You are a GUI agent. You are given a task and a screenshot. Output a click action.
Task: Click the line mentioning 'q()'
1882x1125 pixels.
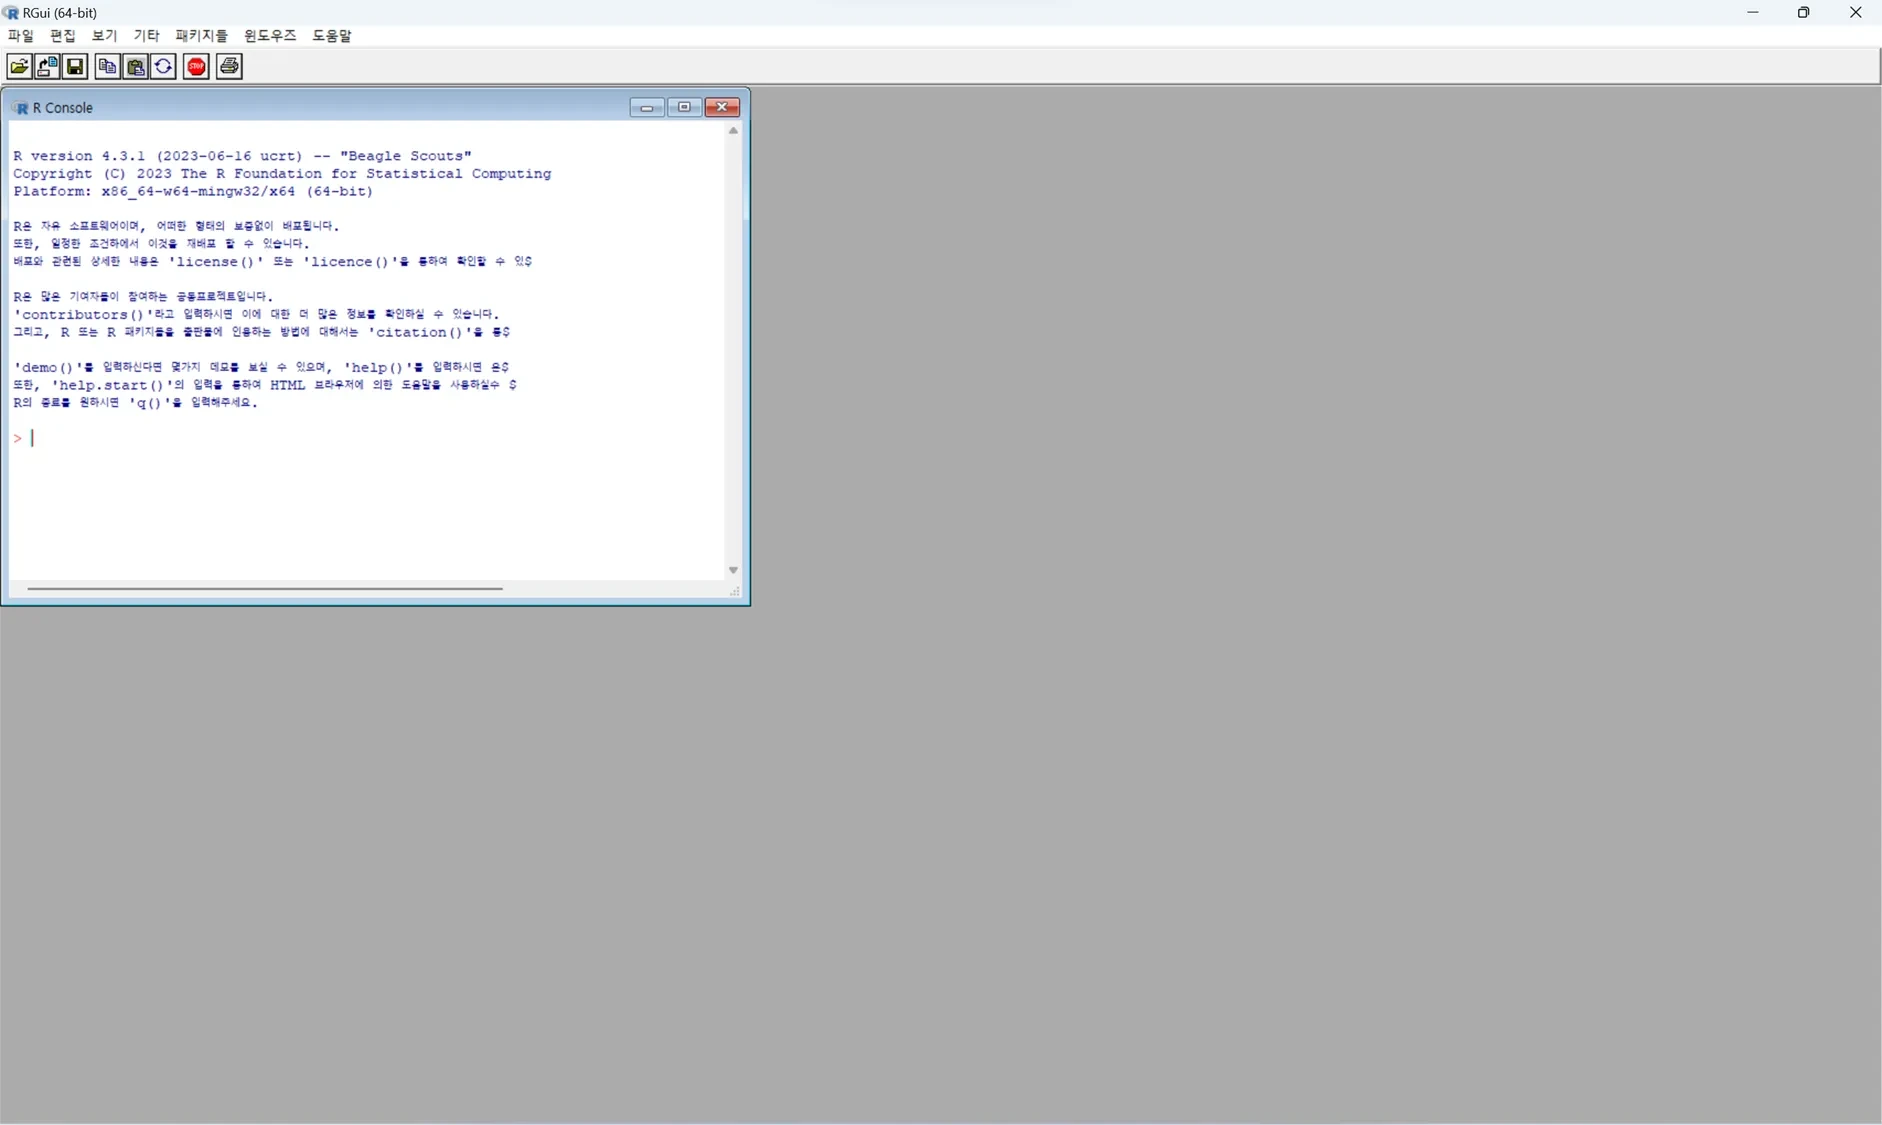click(x=135, y=403)
